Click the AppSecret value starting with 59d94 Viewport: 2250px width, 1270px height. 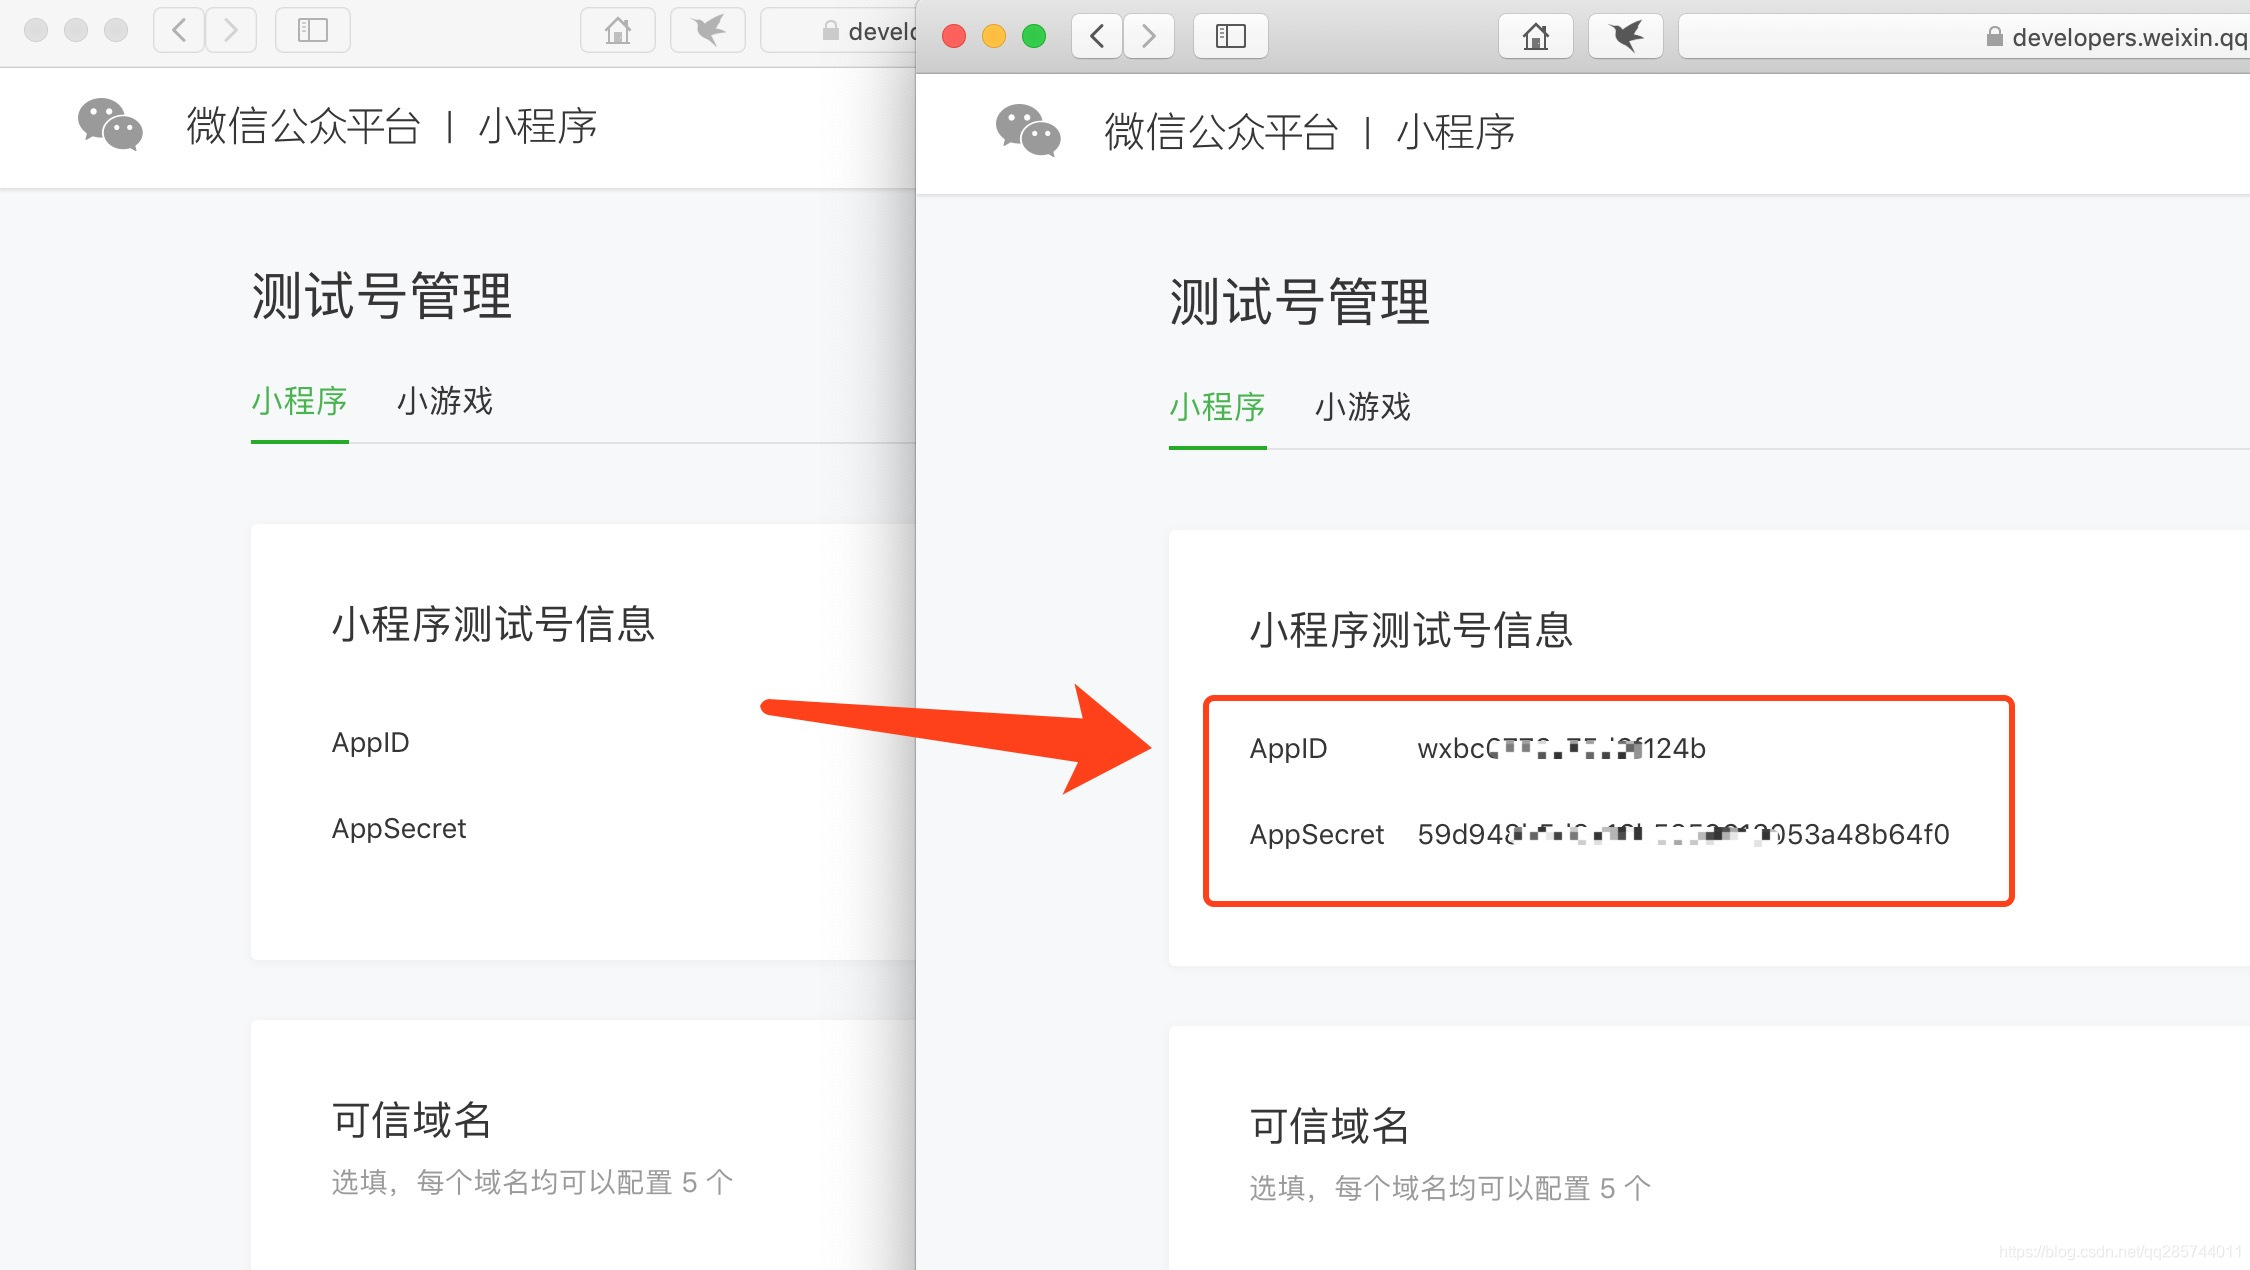tap(1683, 834)
